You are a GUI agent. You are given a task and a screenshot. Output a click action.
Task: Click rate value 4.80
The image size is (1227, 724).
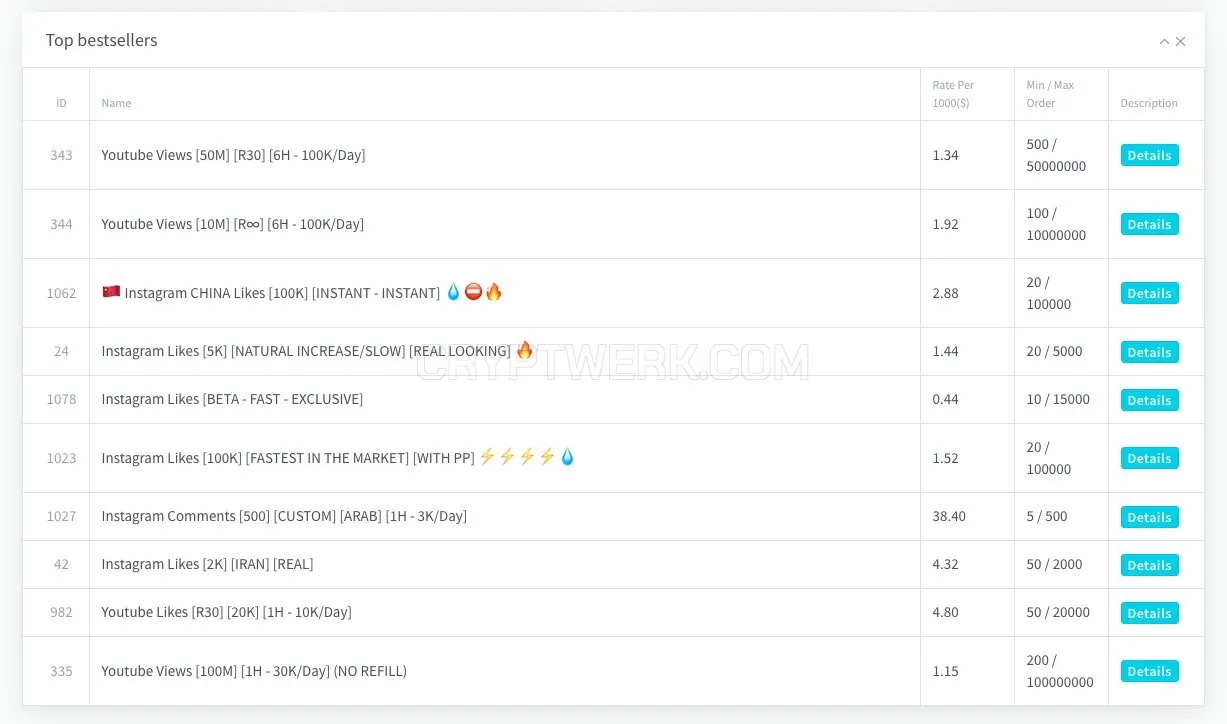(945, 612)
